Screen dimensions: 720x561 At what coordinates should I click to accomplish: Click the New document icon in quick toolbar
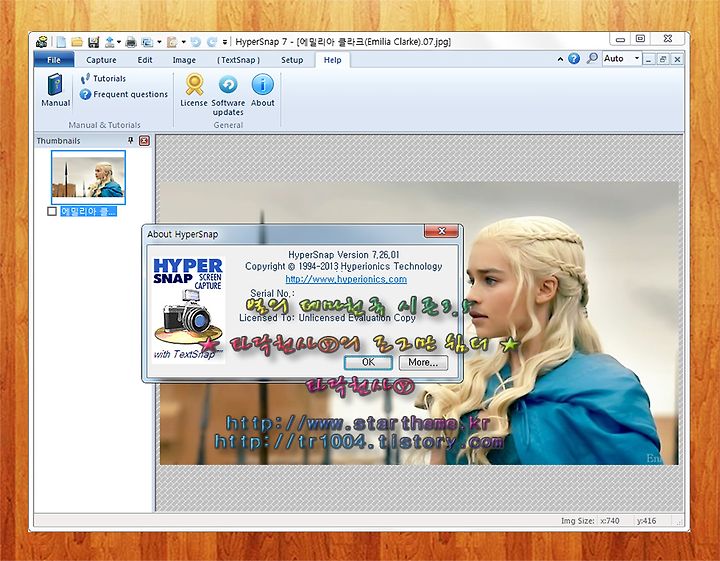tap(61, 42)
